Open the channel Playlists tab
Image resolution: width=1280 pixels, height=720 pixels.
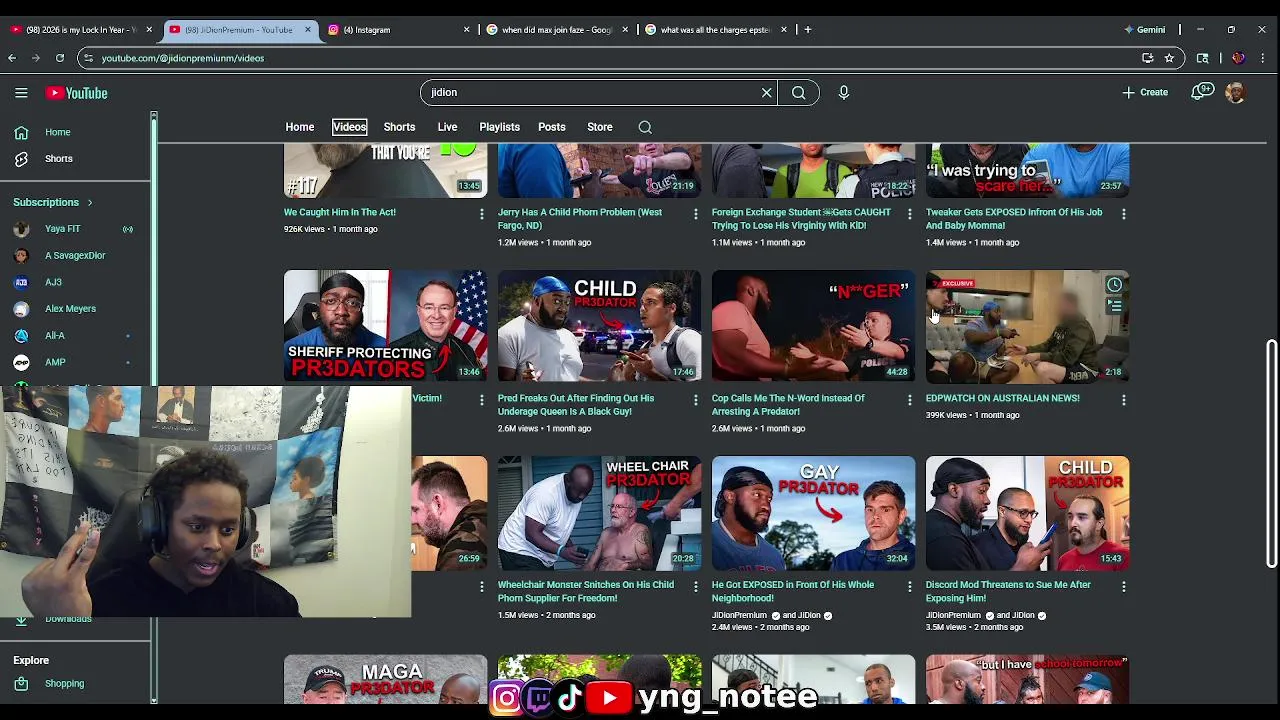(499, 127)
